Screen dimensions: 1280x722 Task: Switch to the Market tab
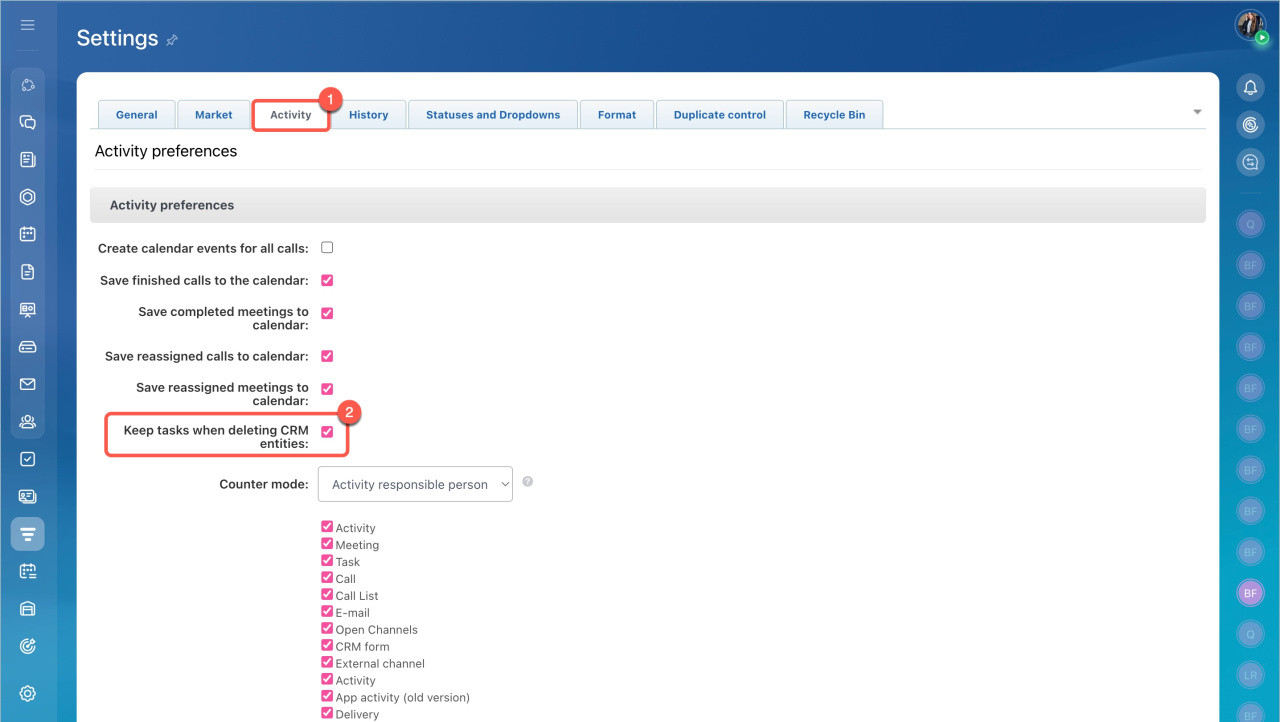[213, 115]
